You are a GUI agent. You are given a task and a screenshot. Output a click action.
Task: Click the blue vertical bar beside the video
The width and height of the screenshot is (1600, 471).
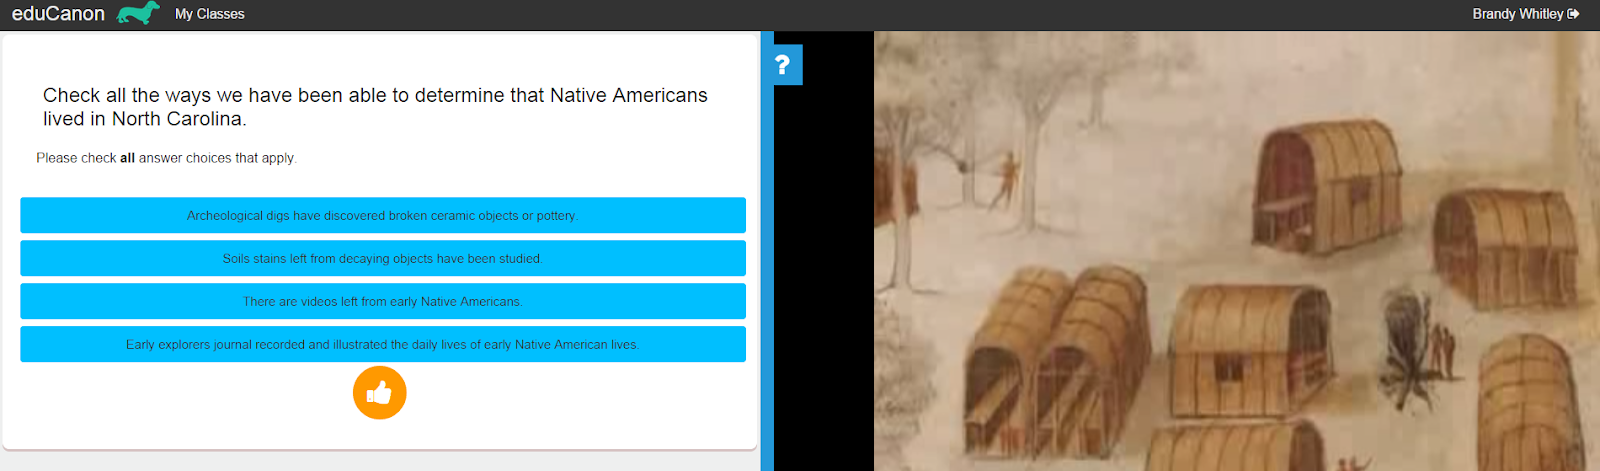tap(767, 251)
